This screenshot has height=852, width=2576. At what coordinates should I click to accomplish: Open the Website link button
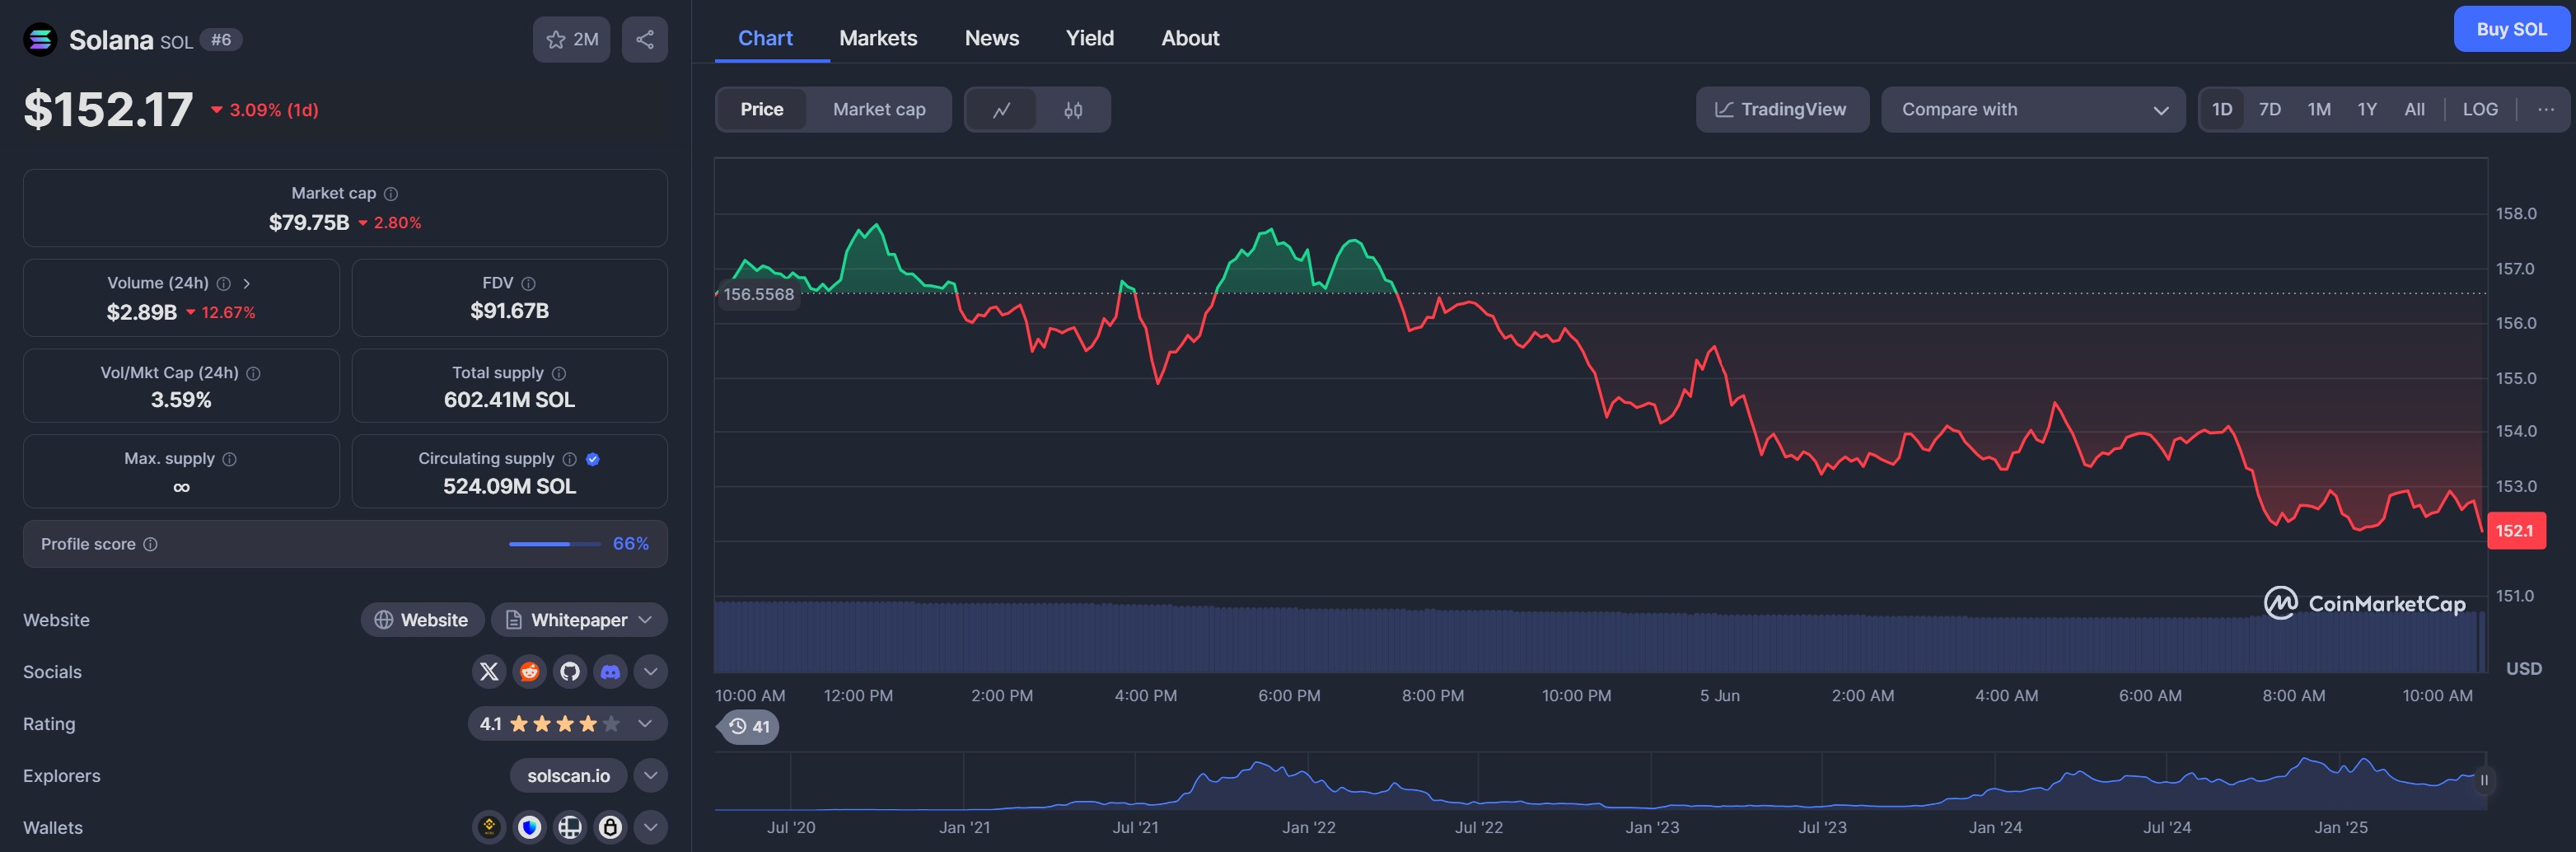pos(422,620)
